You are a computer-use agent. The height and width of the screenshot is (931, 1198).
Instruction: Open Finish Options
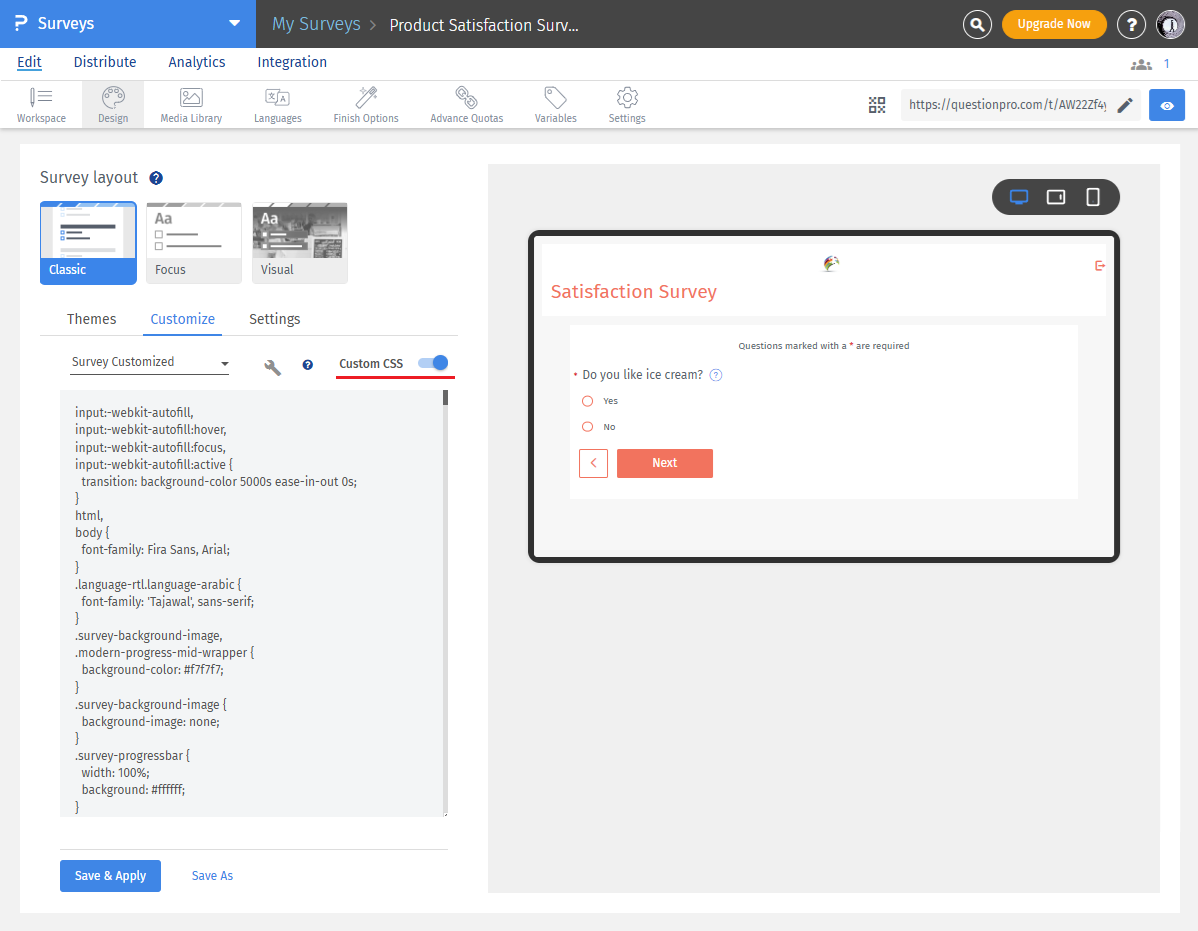click(x=365, y=104)
